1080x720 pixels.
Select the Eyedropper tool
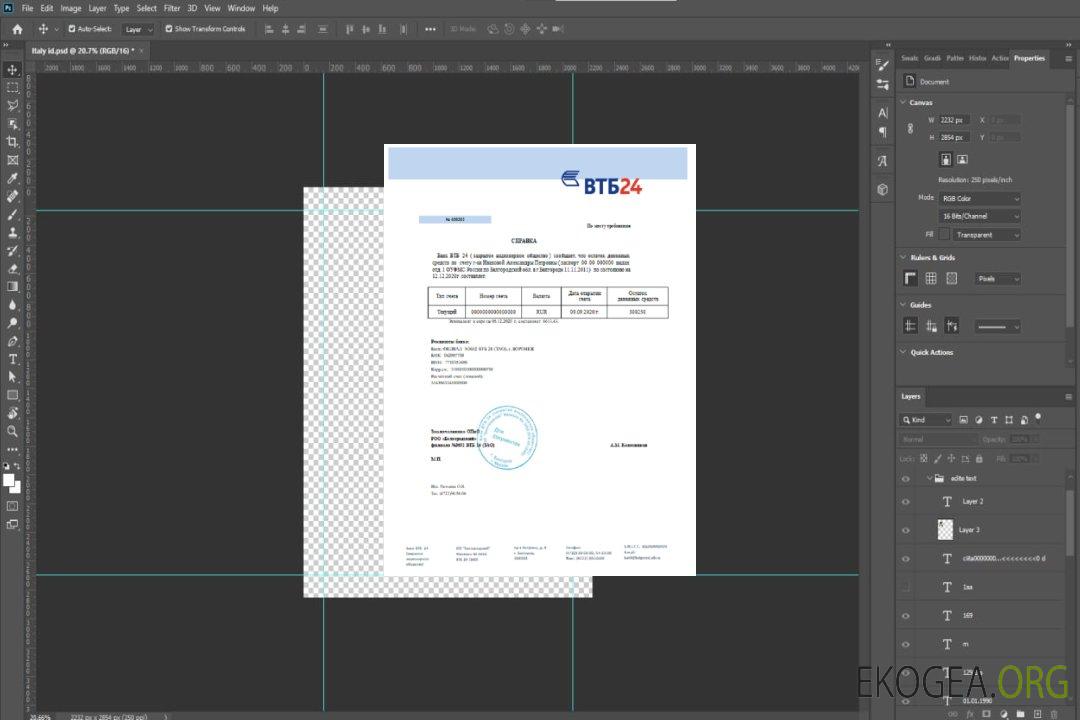point(13,178)
